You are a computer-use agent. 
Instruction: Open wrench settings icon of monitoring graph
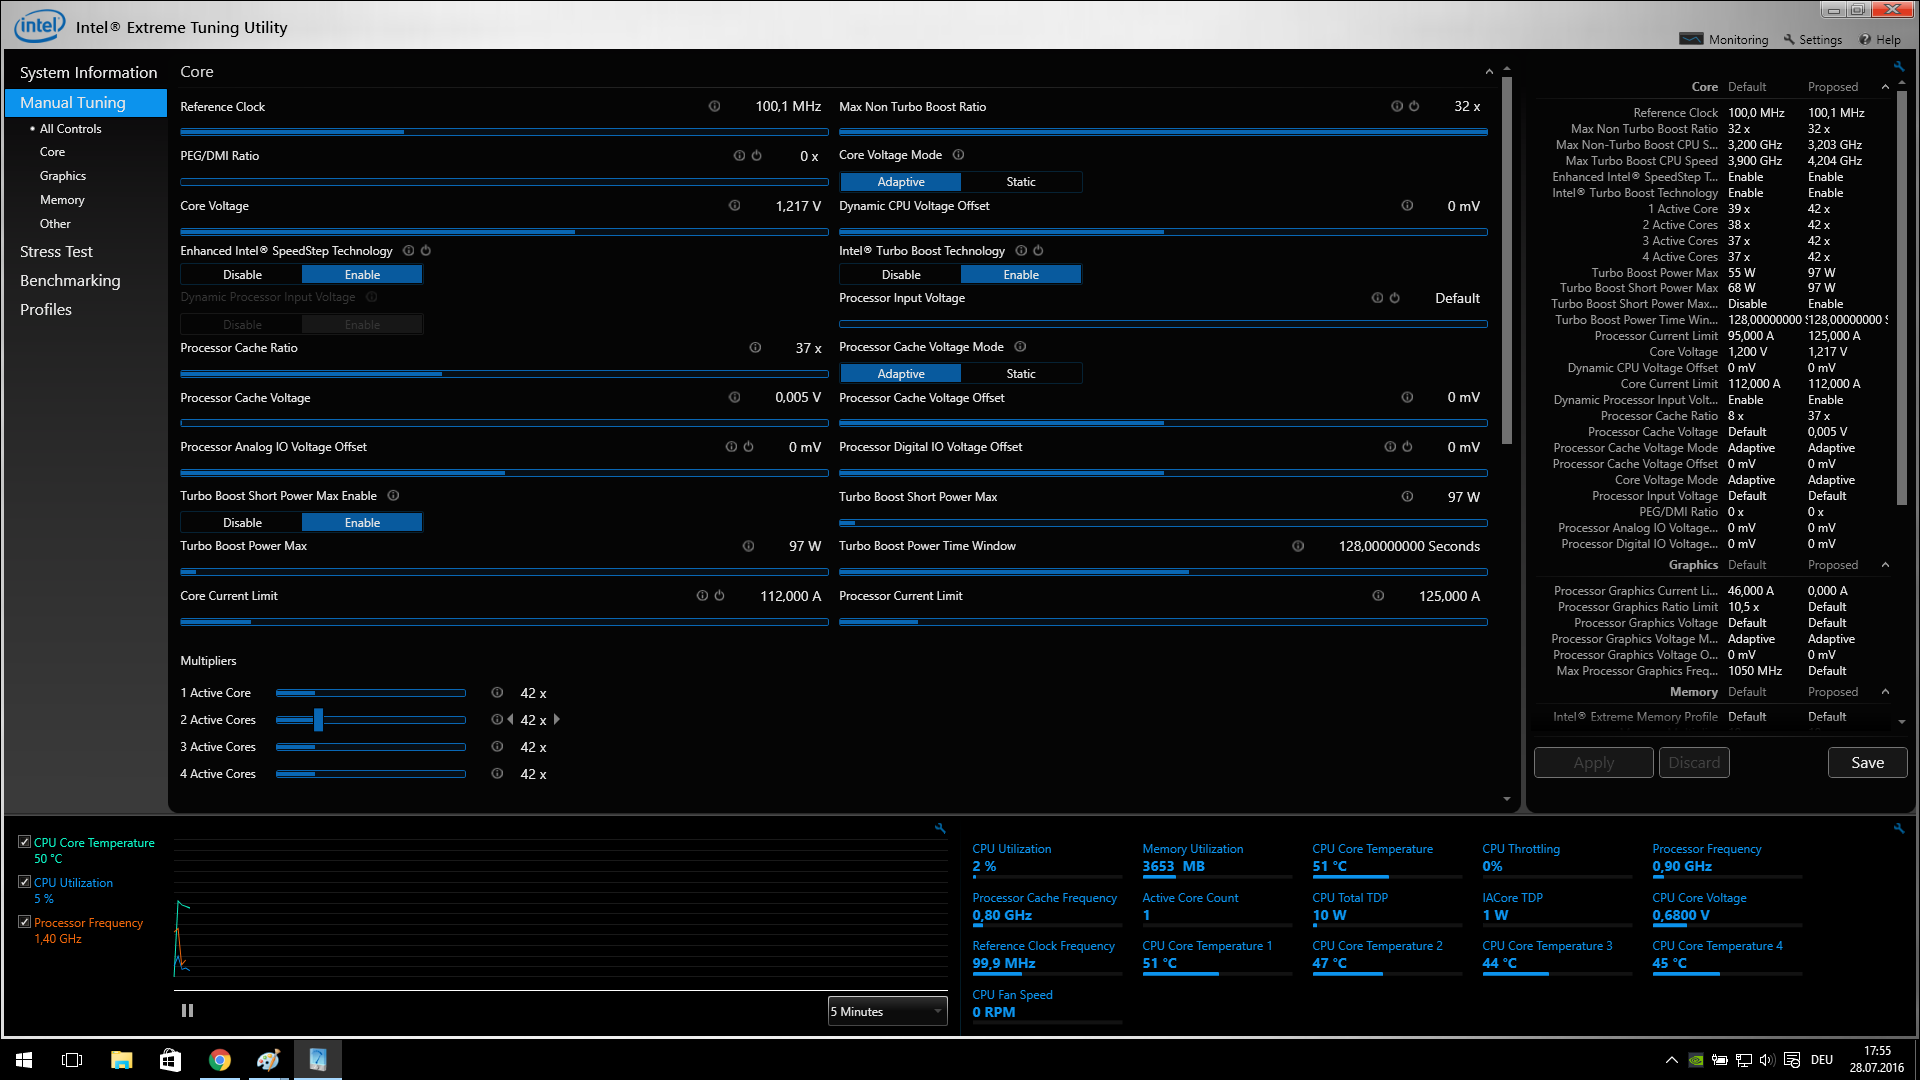click(940, 828)
